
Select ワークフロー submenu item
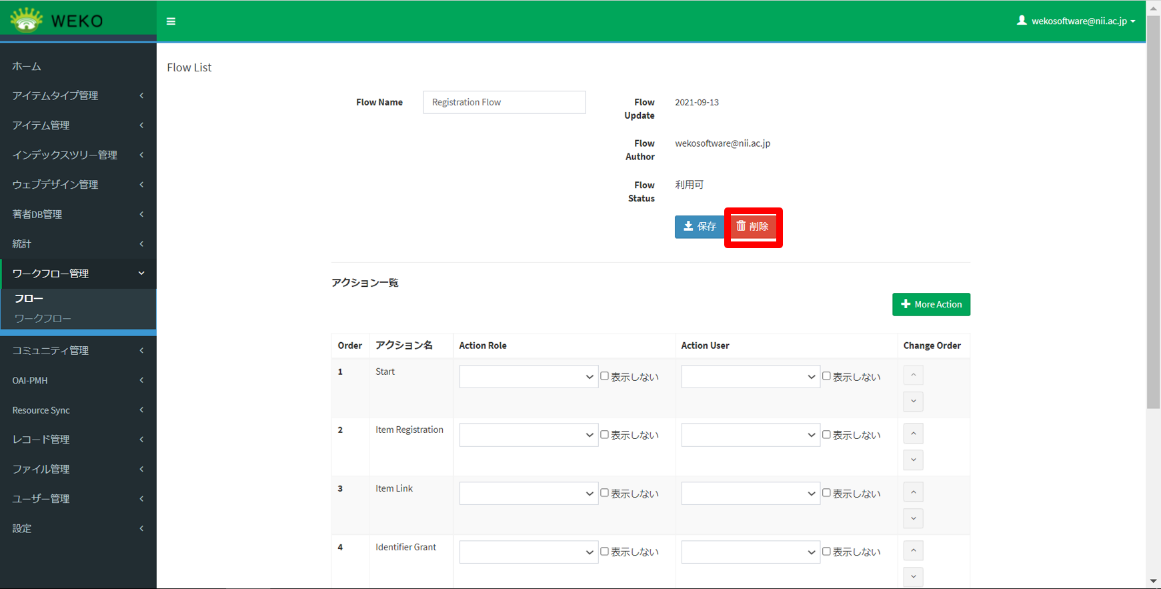coord(43,318)
